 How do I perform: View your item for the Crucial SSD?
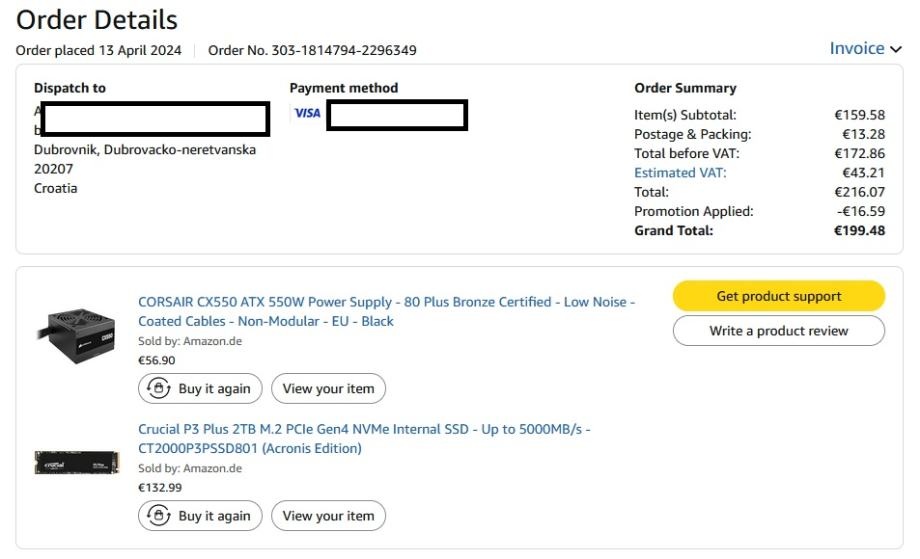[x=328, y=516]
